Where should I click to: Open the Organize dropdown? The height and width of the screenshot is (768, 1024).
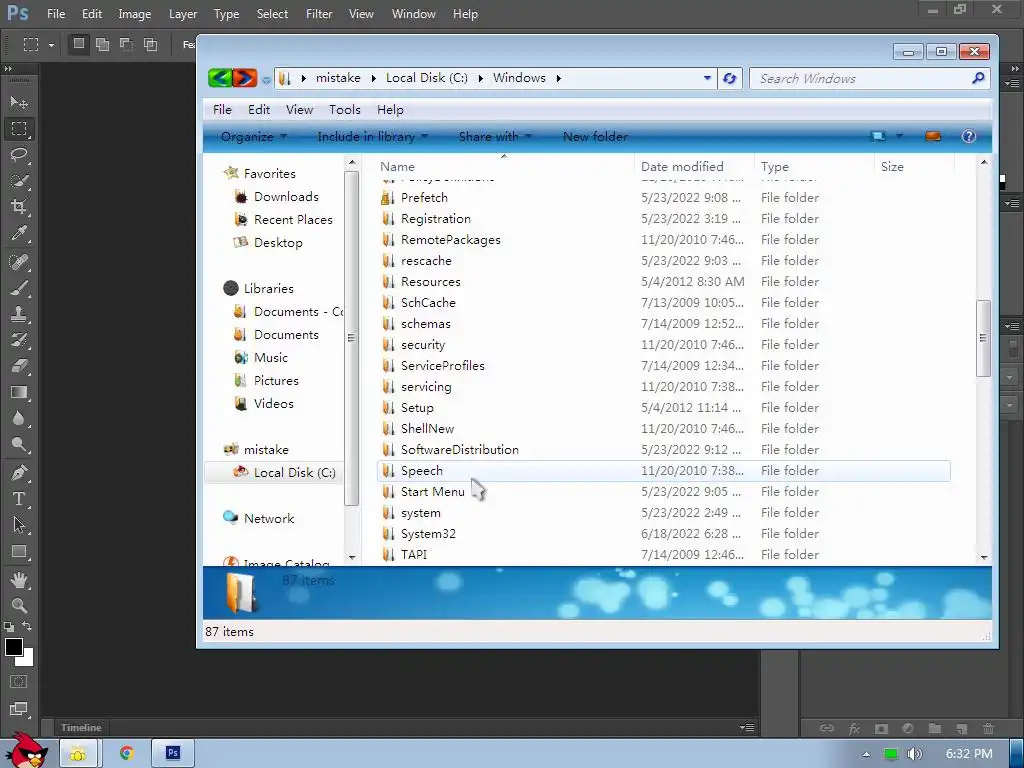[253, 136]
